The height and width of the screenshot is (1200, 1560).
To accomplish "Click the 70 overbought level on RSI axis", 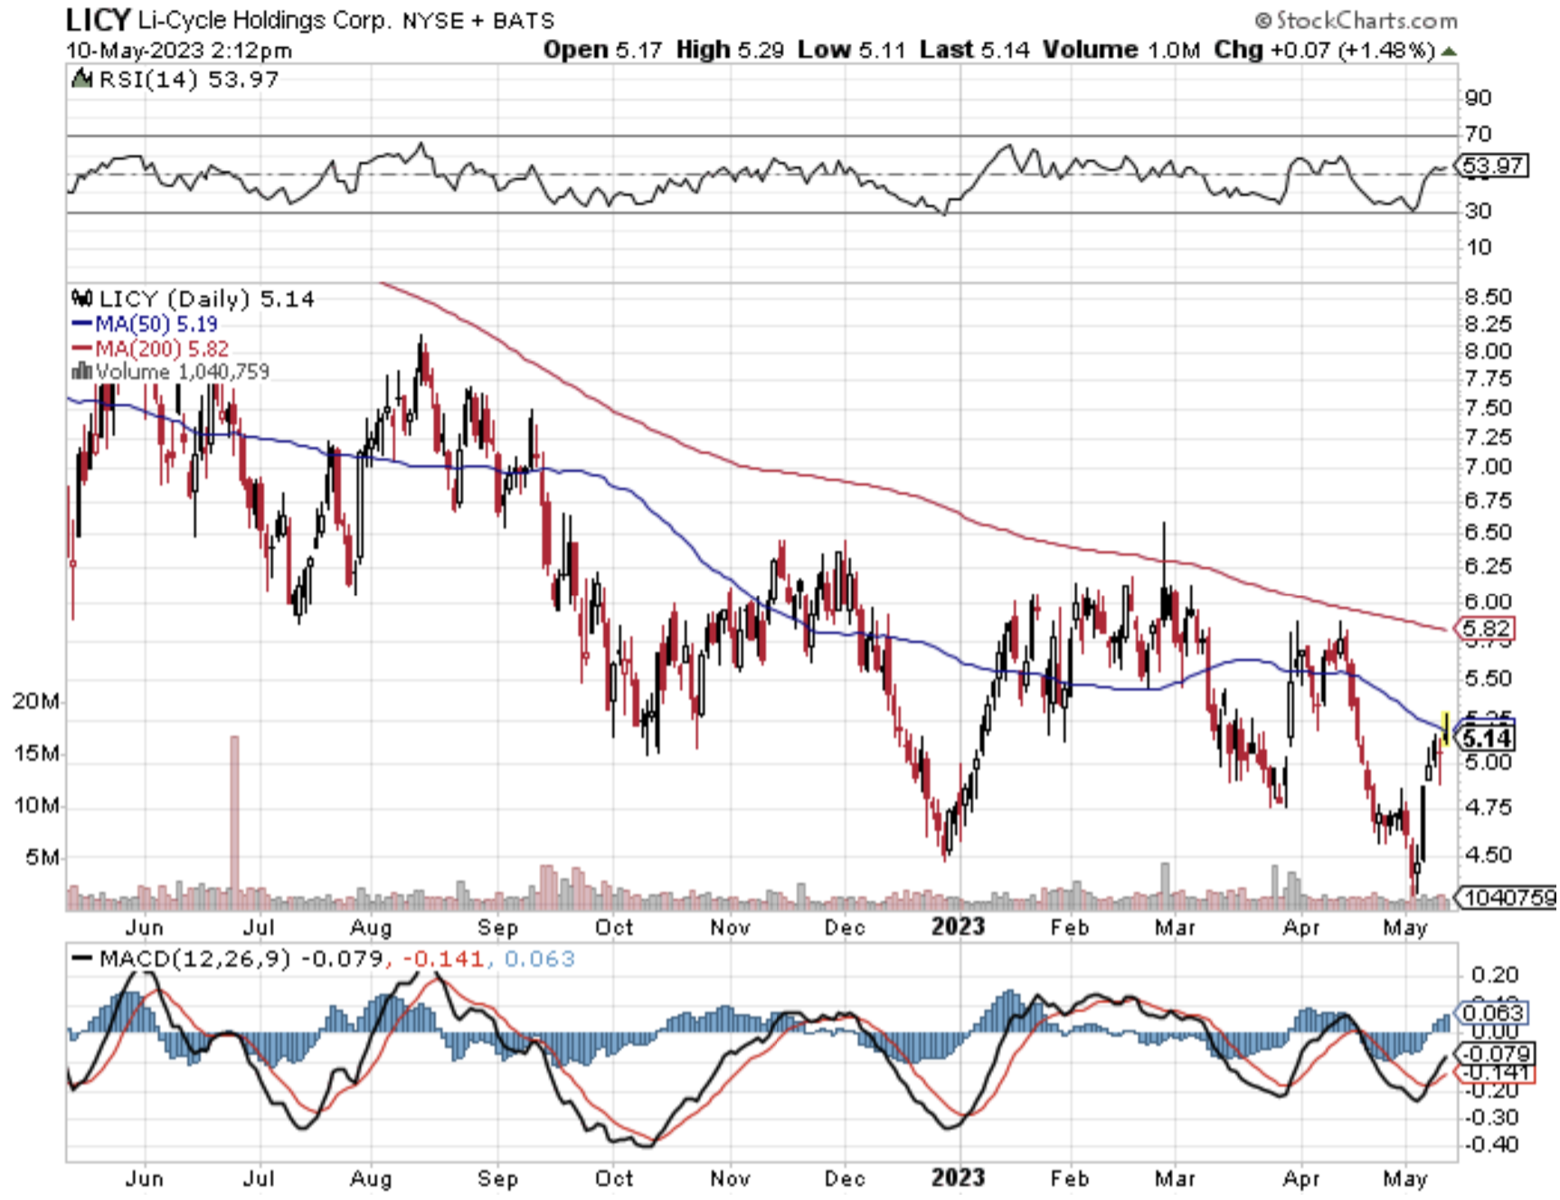I will tap(1477, 134).
